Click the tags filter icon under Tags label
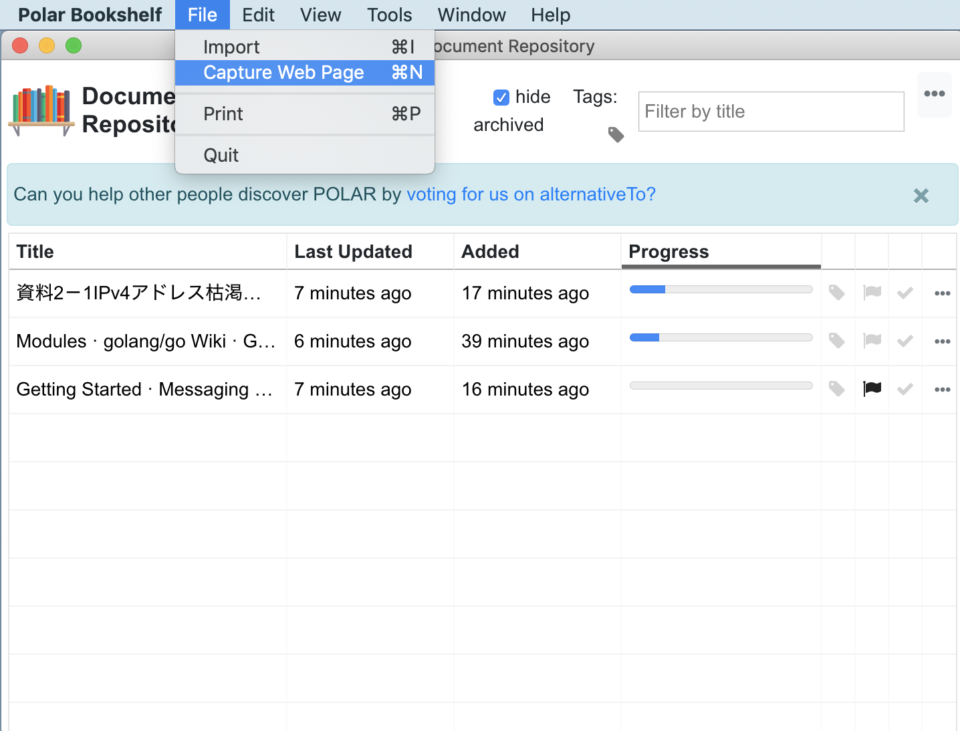 pyautogui.click(x=616, y=135)
